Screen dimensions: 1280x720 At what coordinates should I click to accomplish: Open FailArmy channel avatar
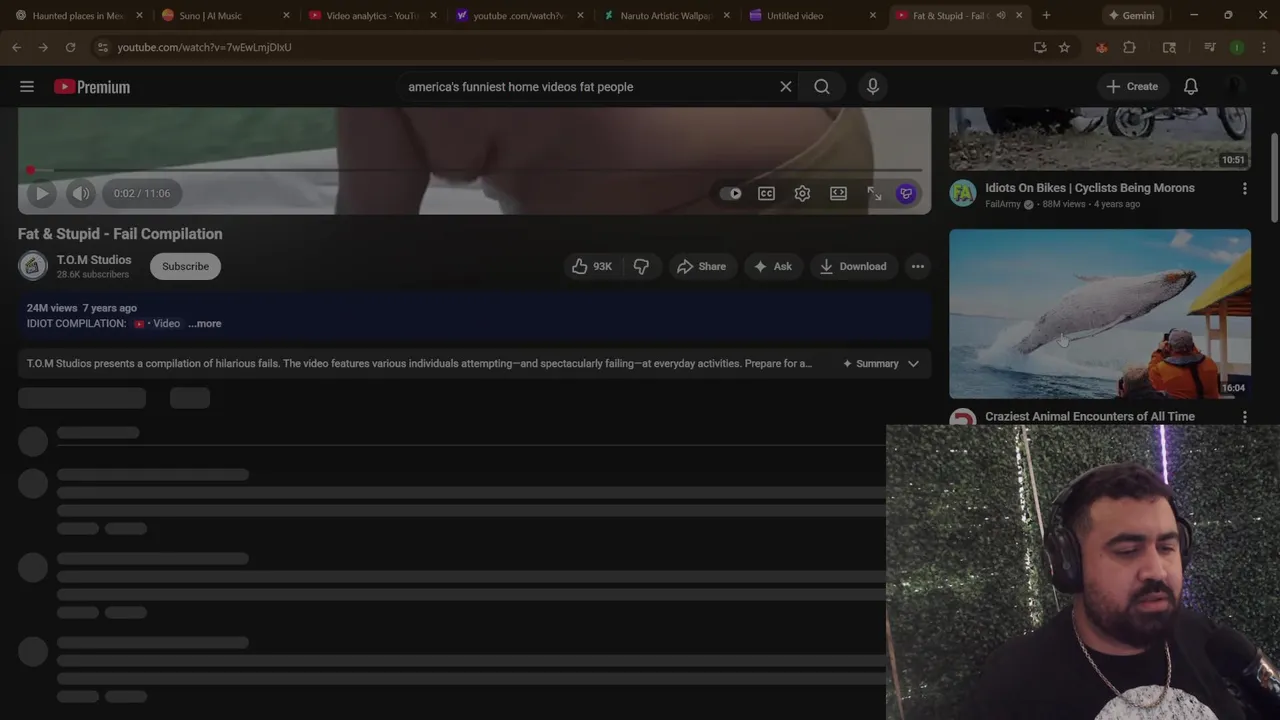(x=963, y=193)
